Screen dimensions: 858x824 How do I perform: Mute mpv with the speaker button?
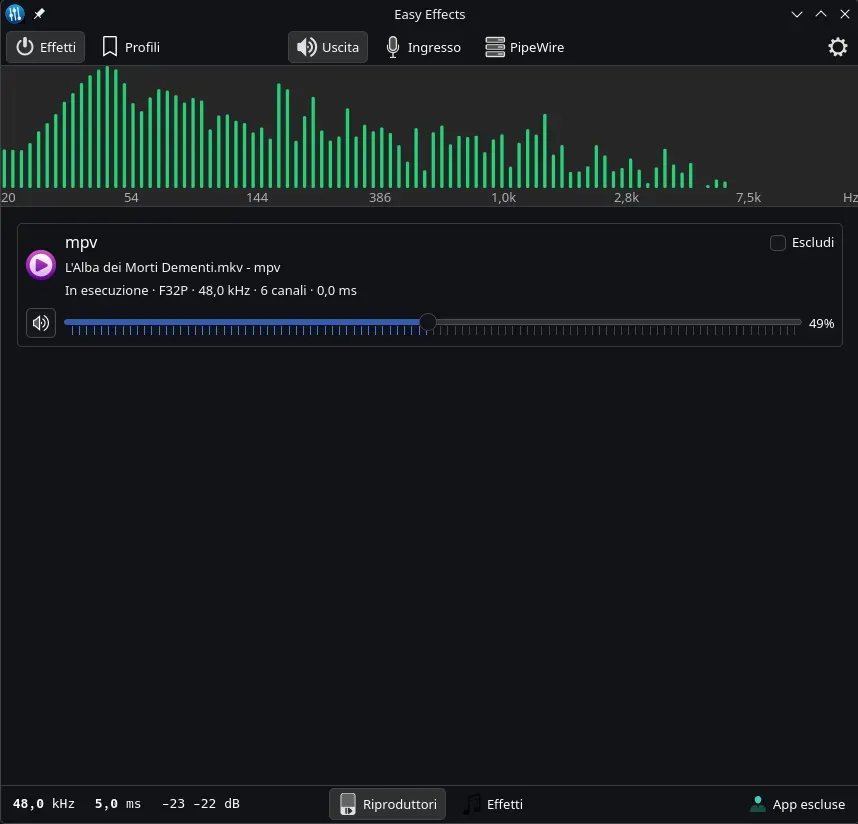[41, 323]
